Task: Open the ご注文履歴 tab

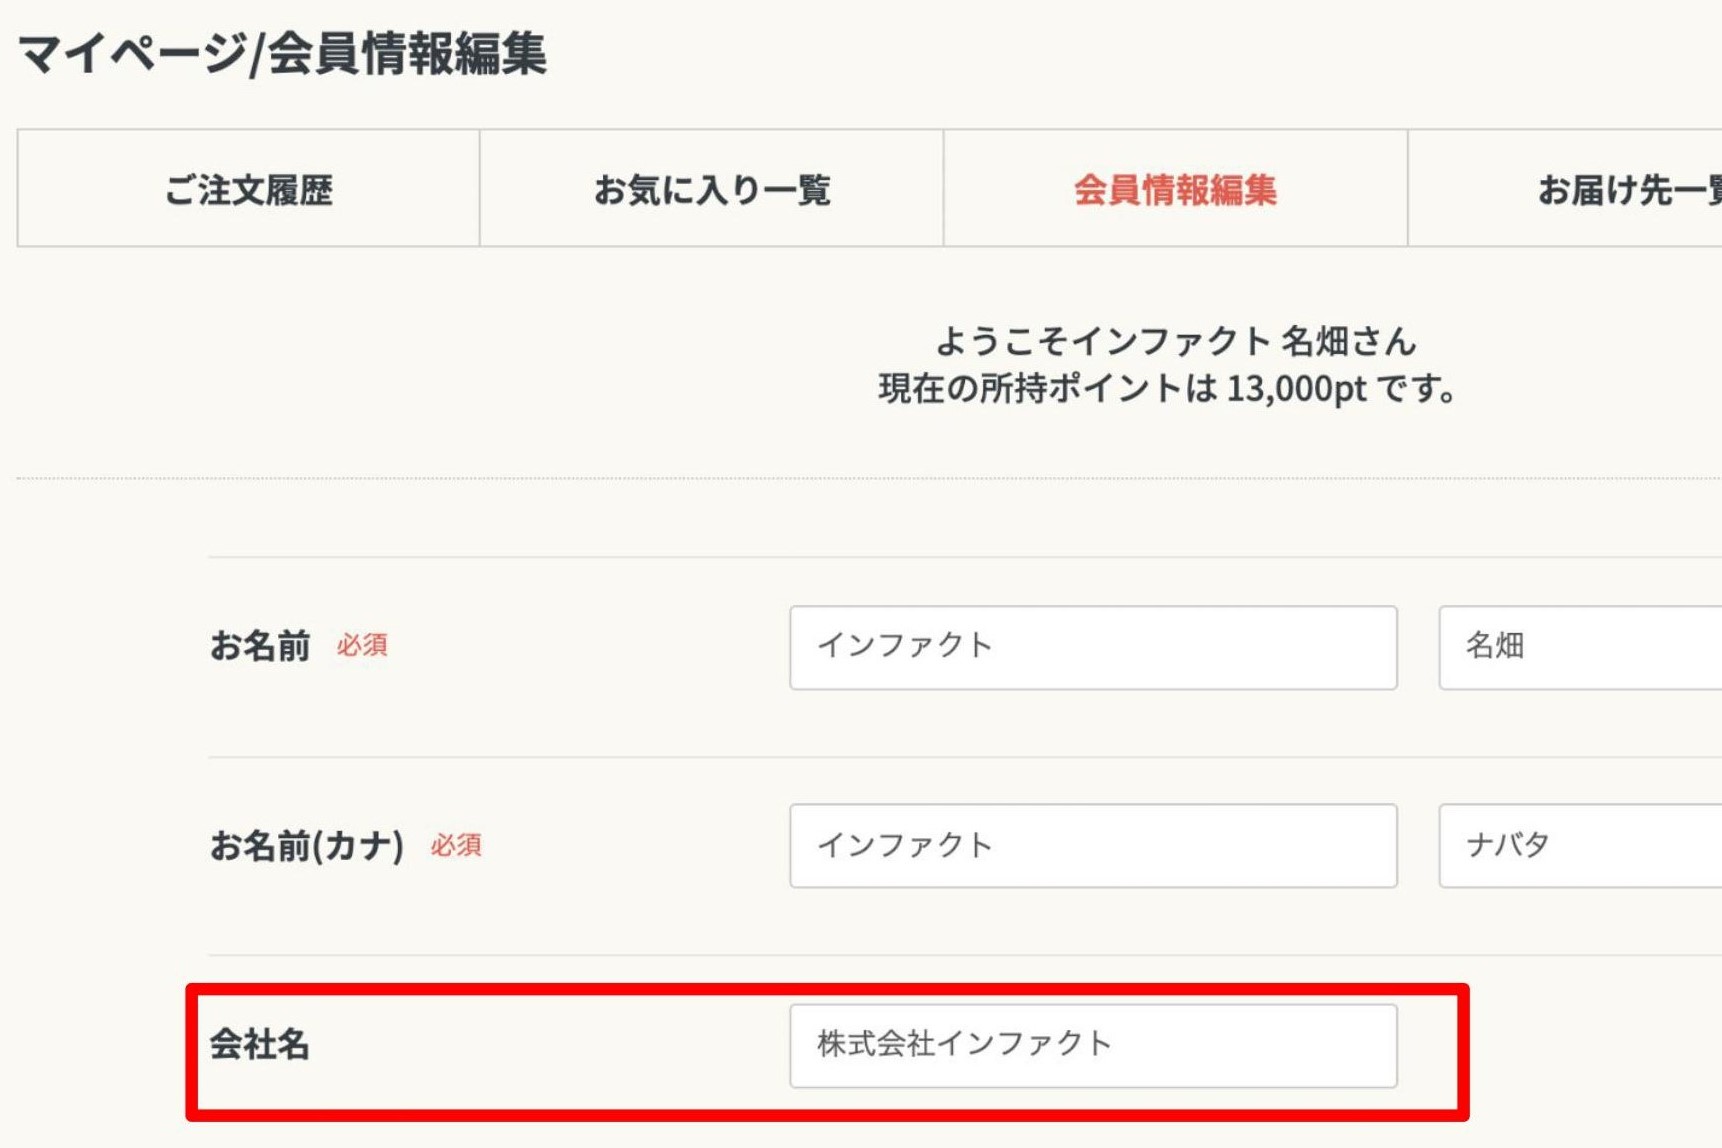Action: (248, 189)
